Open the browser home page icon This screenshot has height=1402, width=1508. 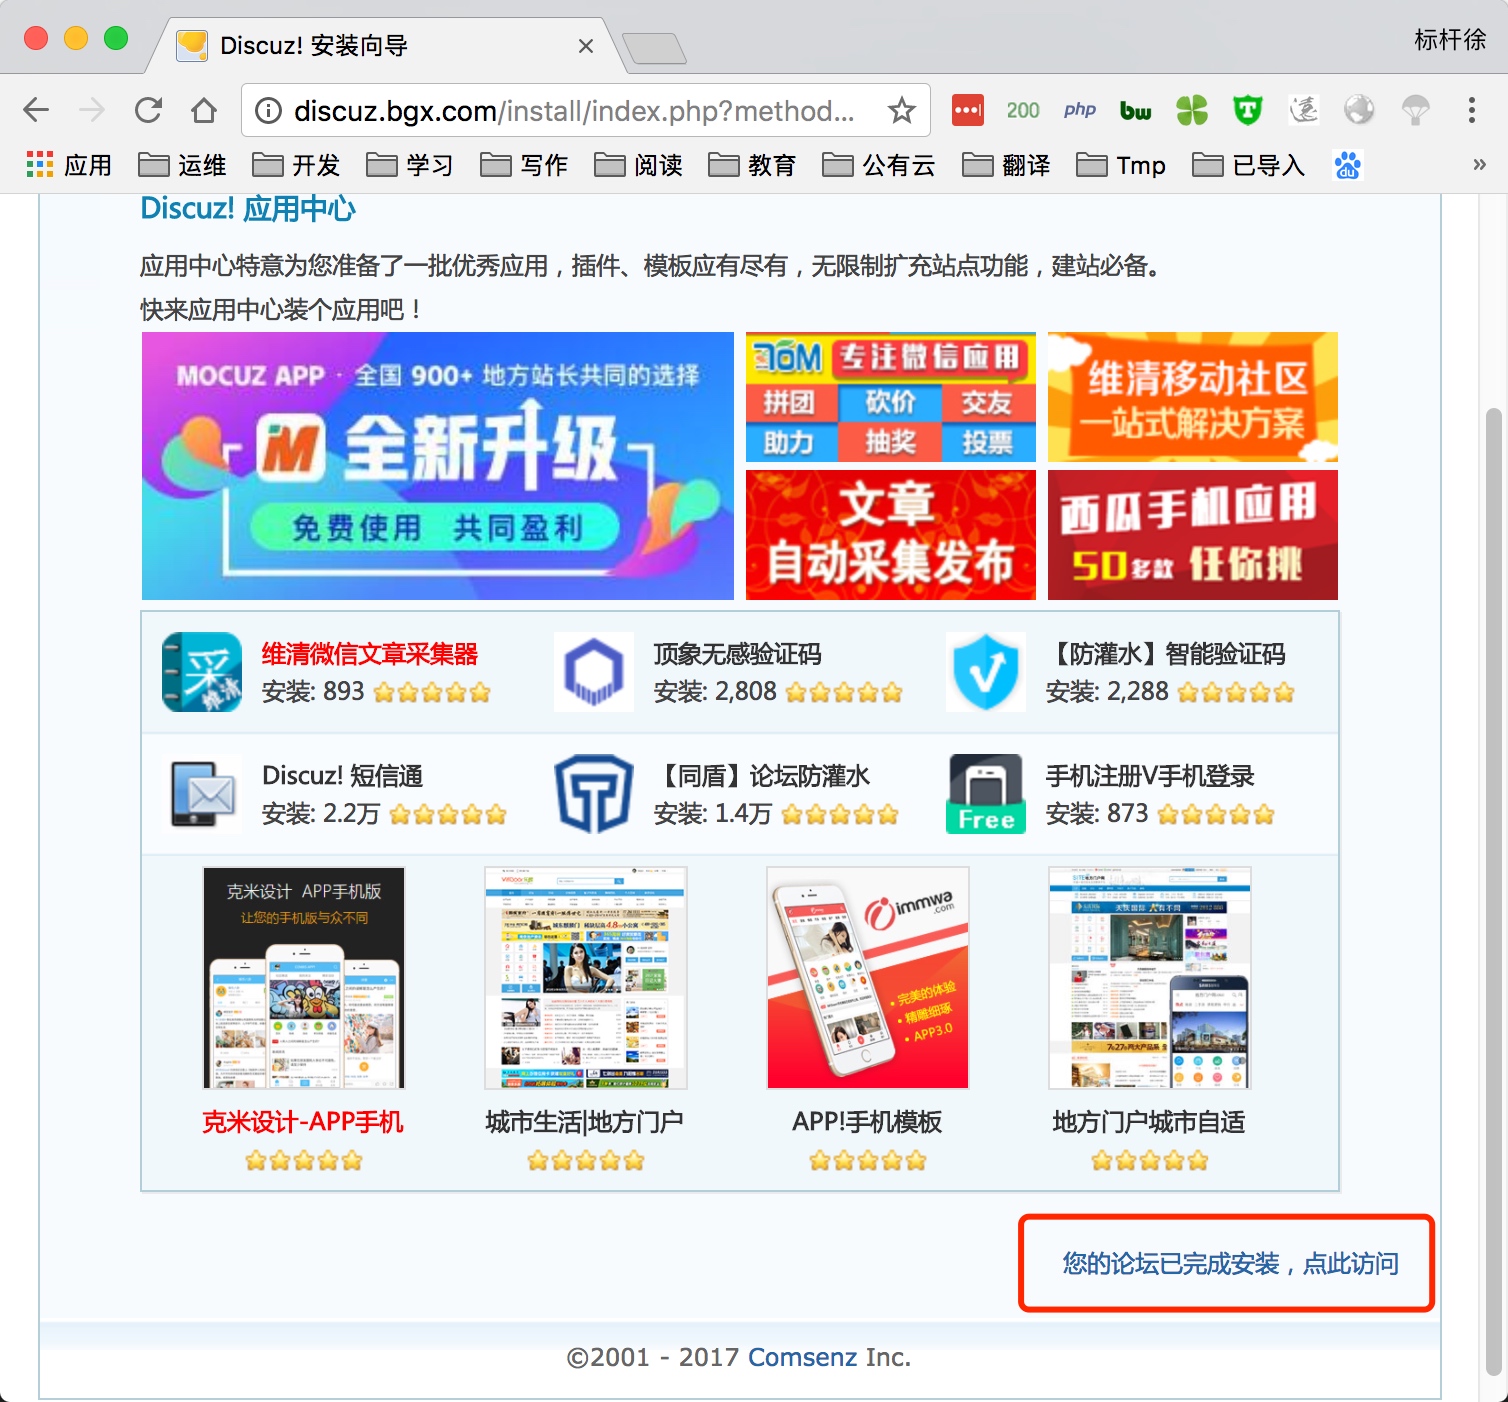pos(204,110)
